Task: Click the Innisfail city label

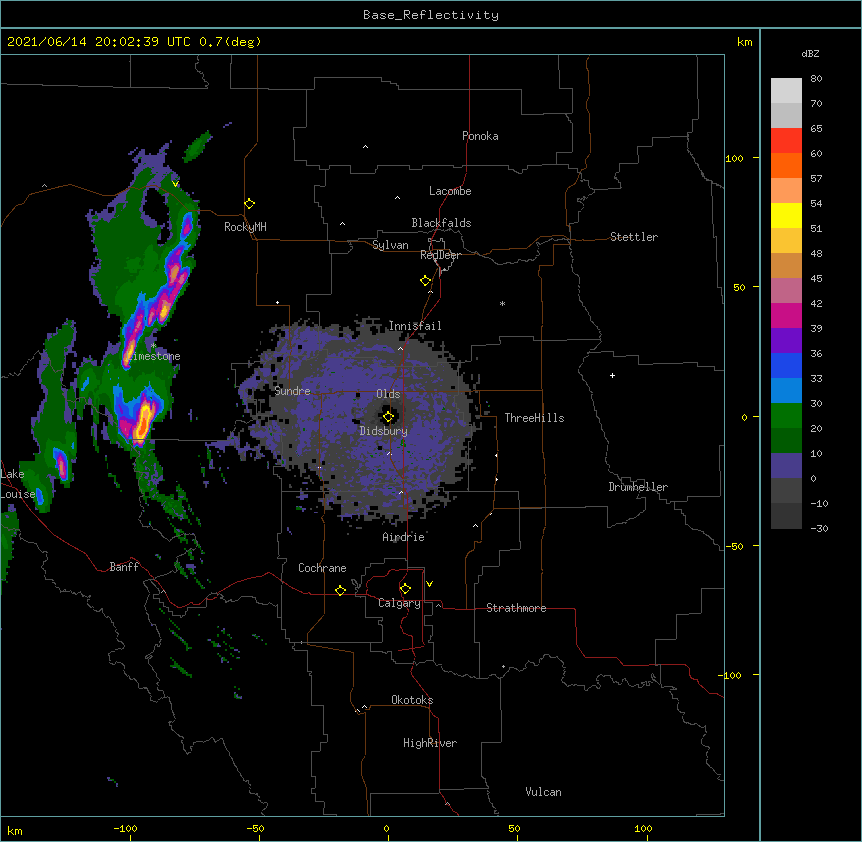Action: coord(415,326)
